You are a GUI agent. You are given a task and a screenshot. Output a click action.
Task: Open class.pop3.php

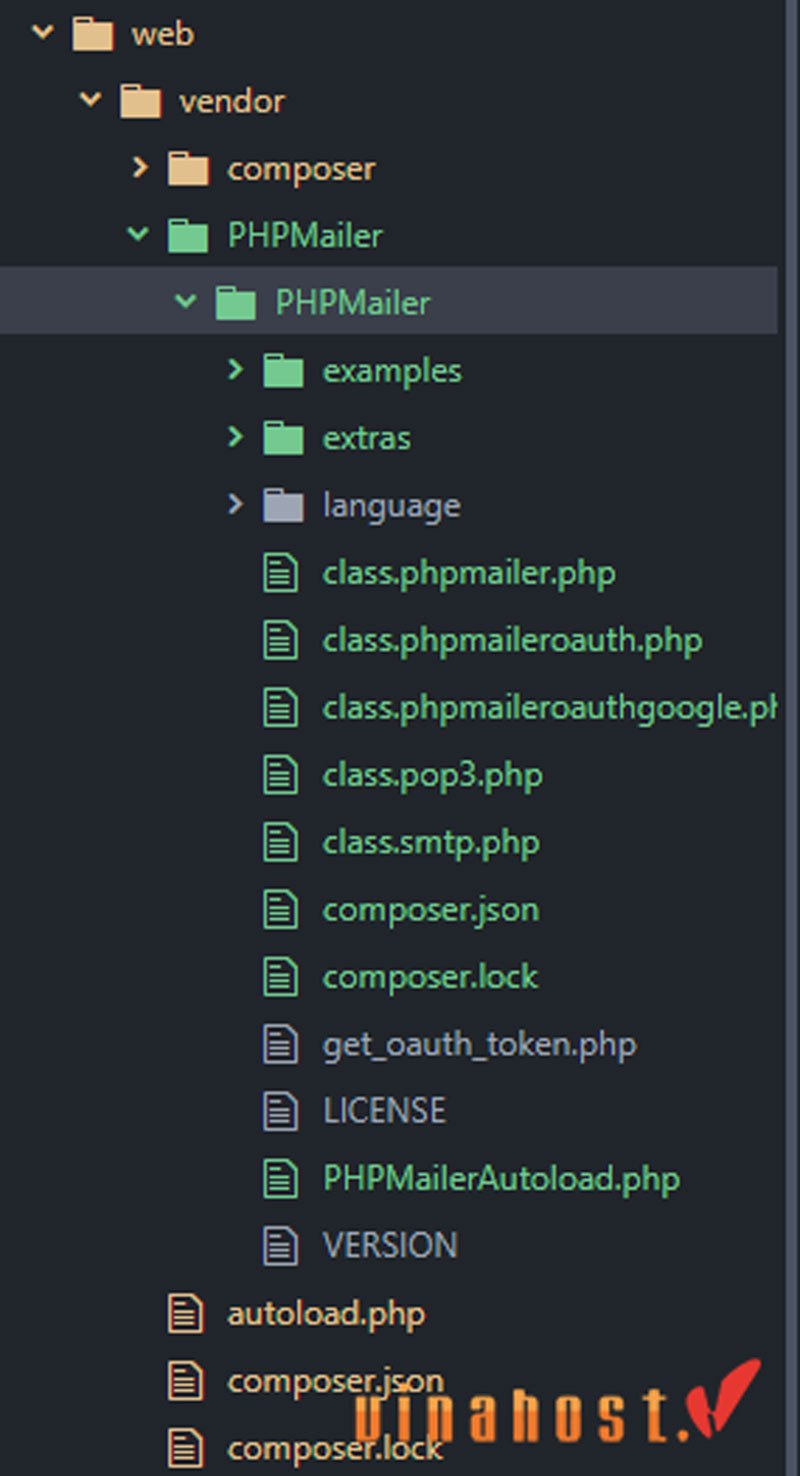432,774
